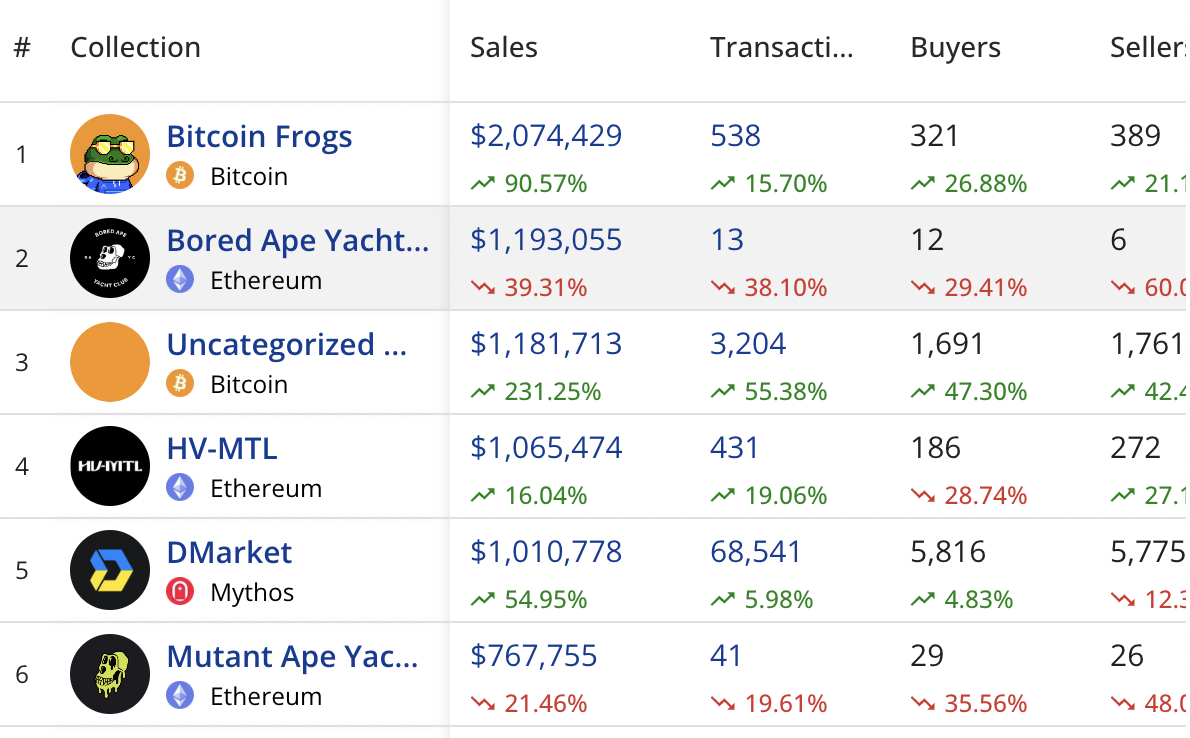1190x738 pixels.
Task: Sort by the Transactions column header
Action: 781,48
